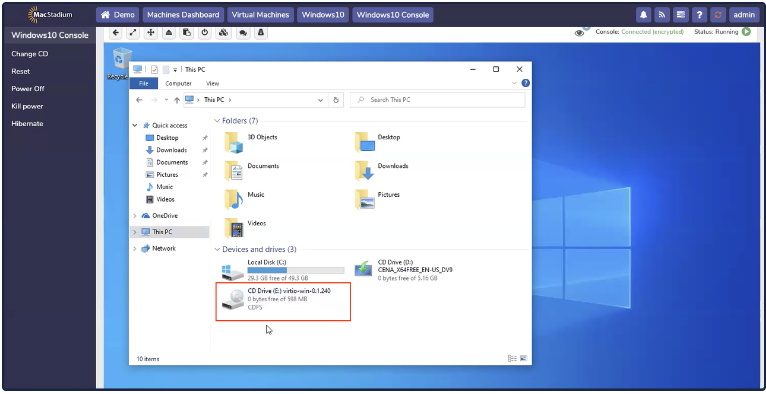Image resolution: width=766 pixels, height=394 pixels.
Task: Open Windows10 Console breadcrumb tab
Action: (x=393, y=15)
